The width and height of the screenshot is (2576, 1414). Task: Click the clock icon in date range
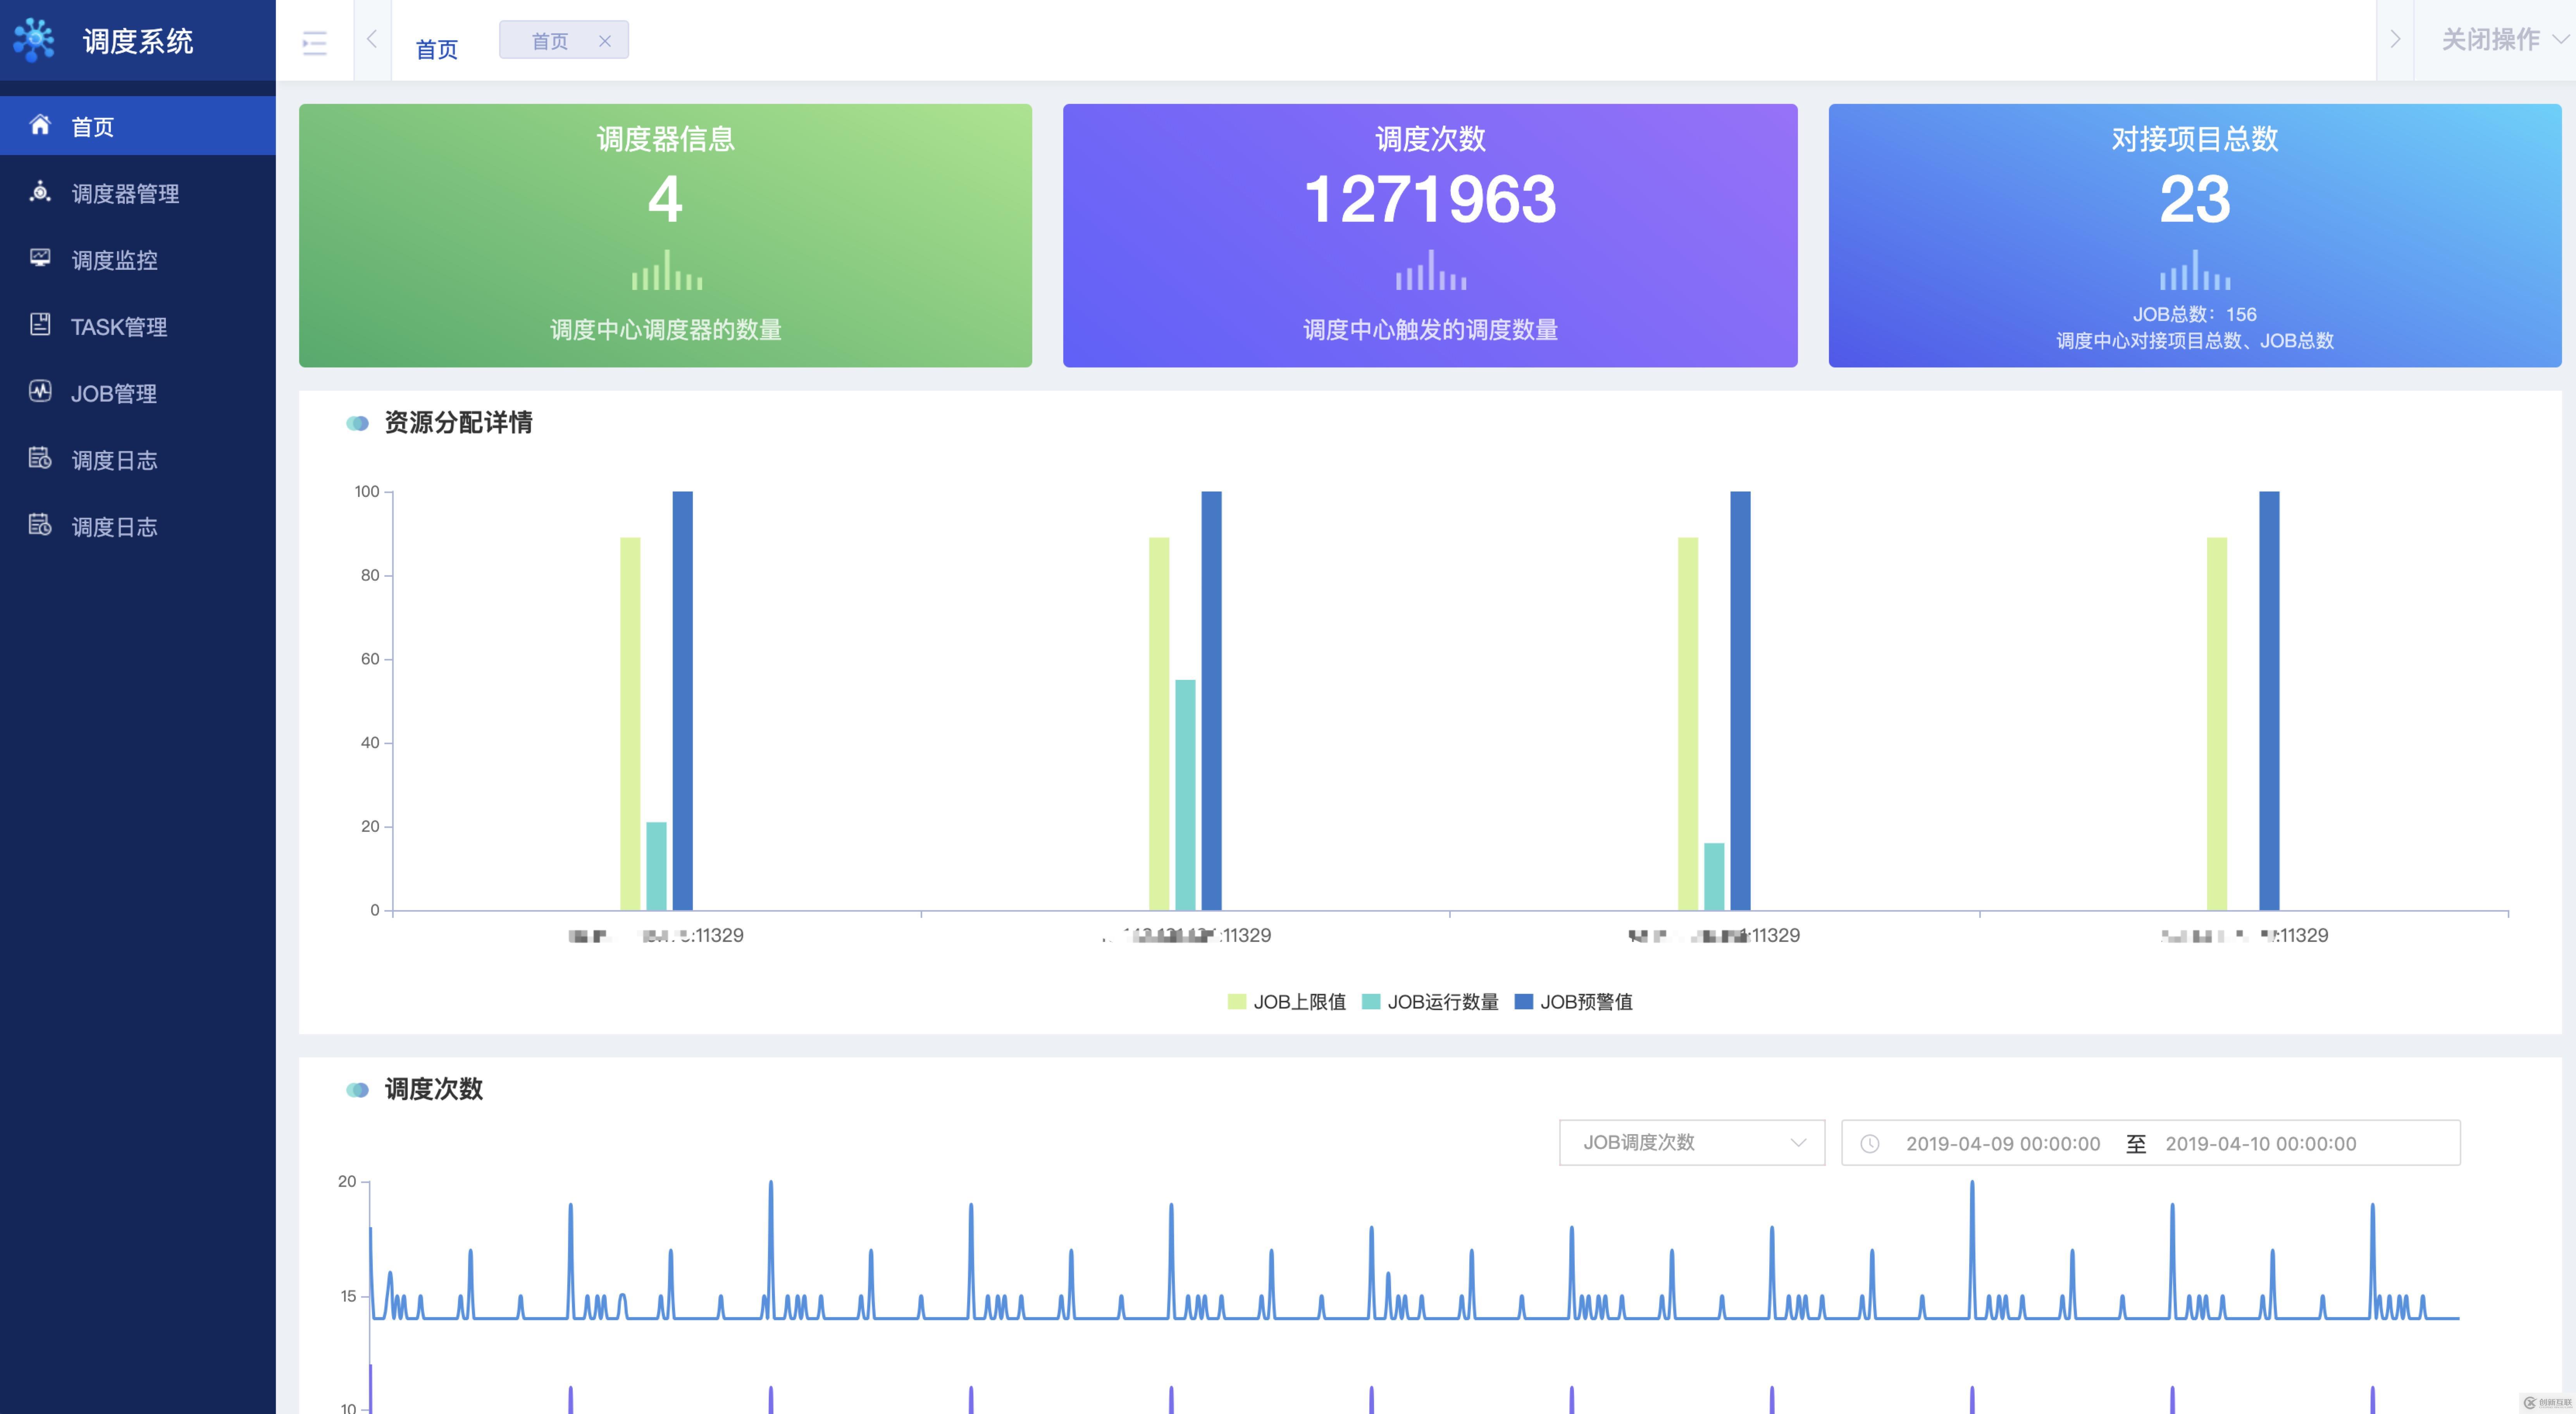tap(1869, 1143)
